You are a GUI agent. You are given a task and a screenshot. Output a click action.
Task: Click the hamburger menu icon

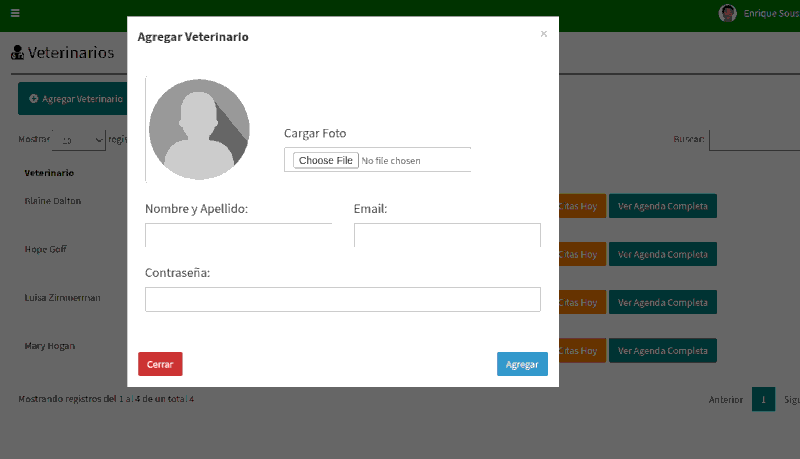tap(15, 13)
